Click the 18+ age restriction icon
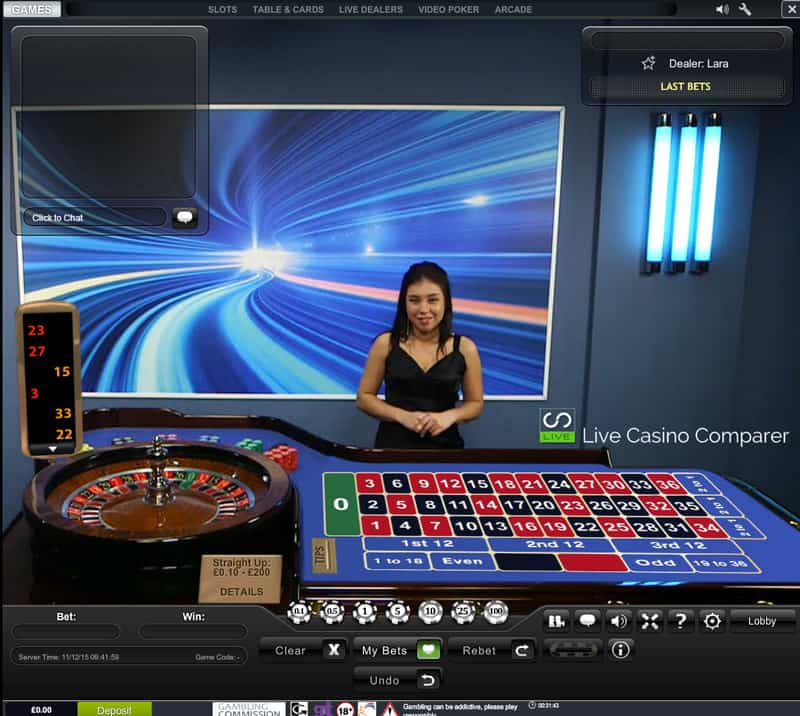Image resolution: width=800 pixels, height=716 pixels. click(x=345, y=709)
